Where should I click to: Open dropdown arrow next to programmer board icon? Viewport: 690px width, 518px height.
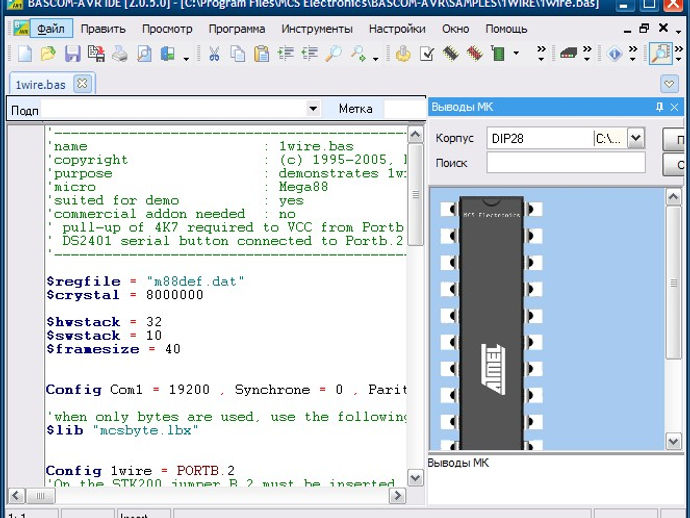point(516,54)
